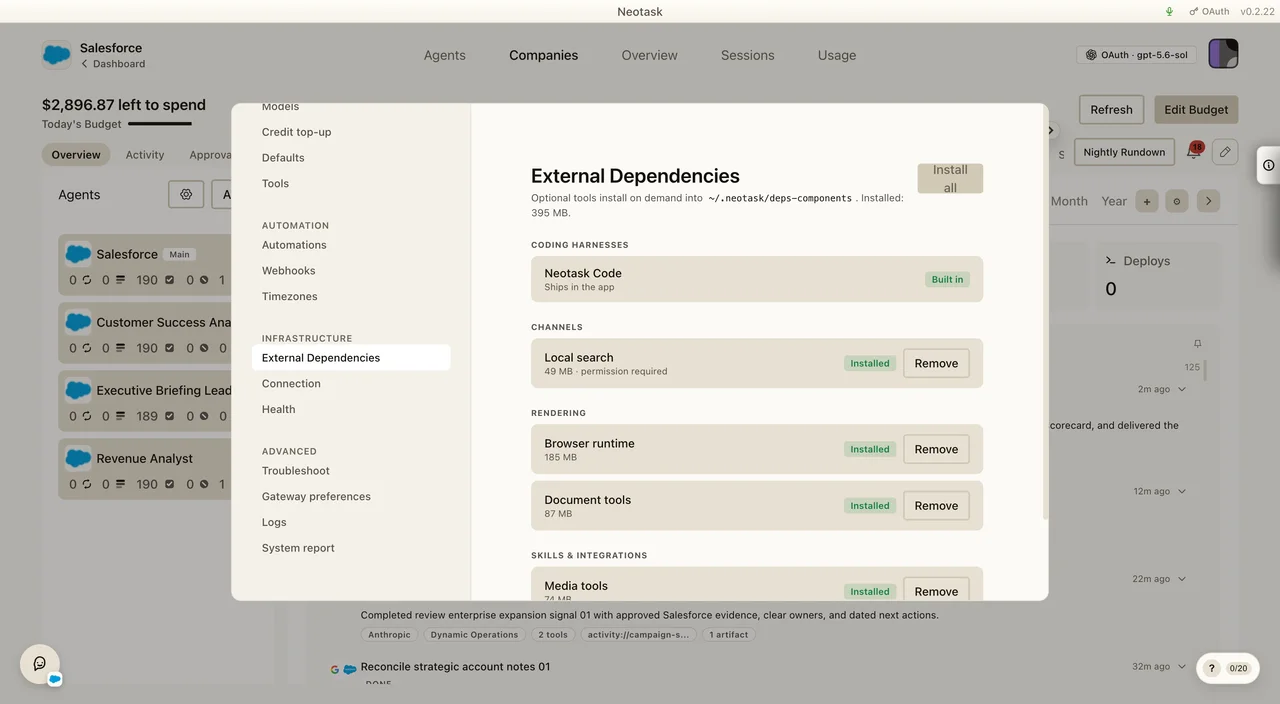The width and height of the screenshot is (1280, 704).
Task: Open the Usage tab
Action: (x=837, y=55)
